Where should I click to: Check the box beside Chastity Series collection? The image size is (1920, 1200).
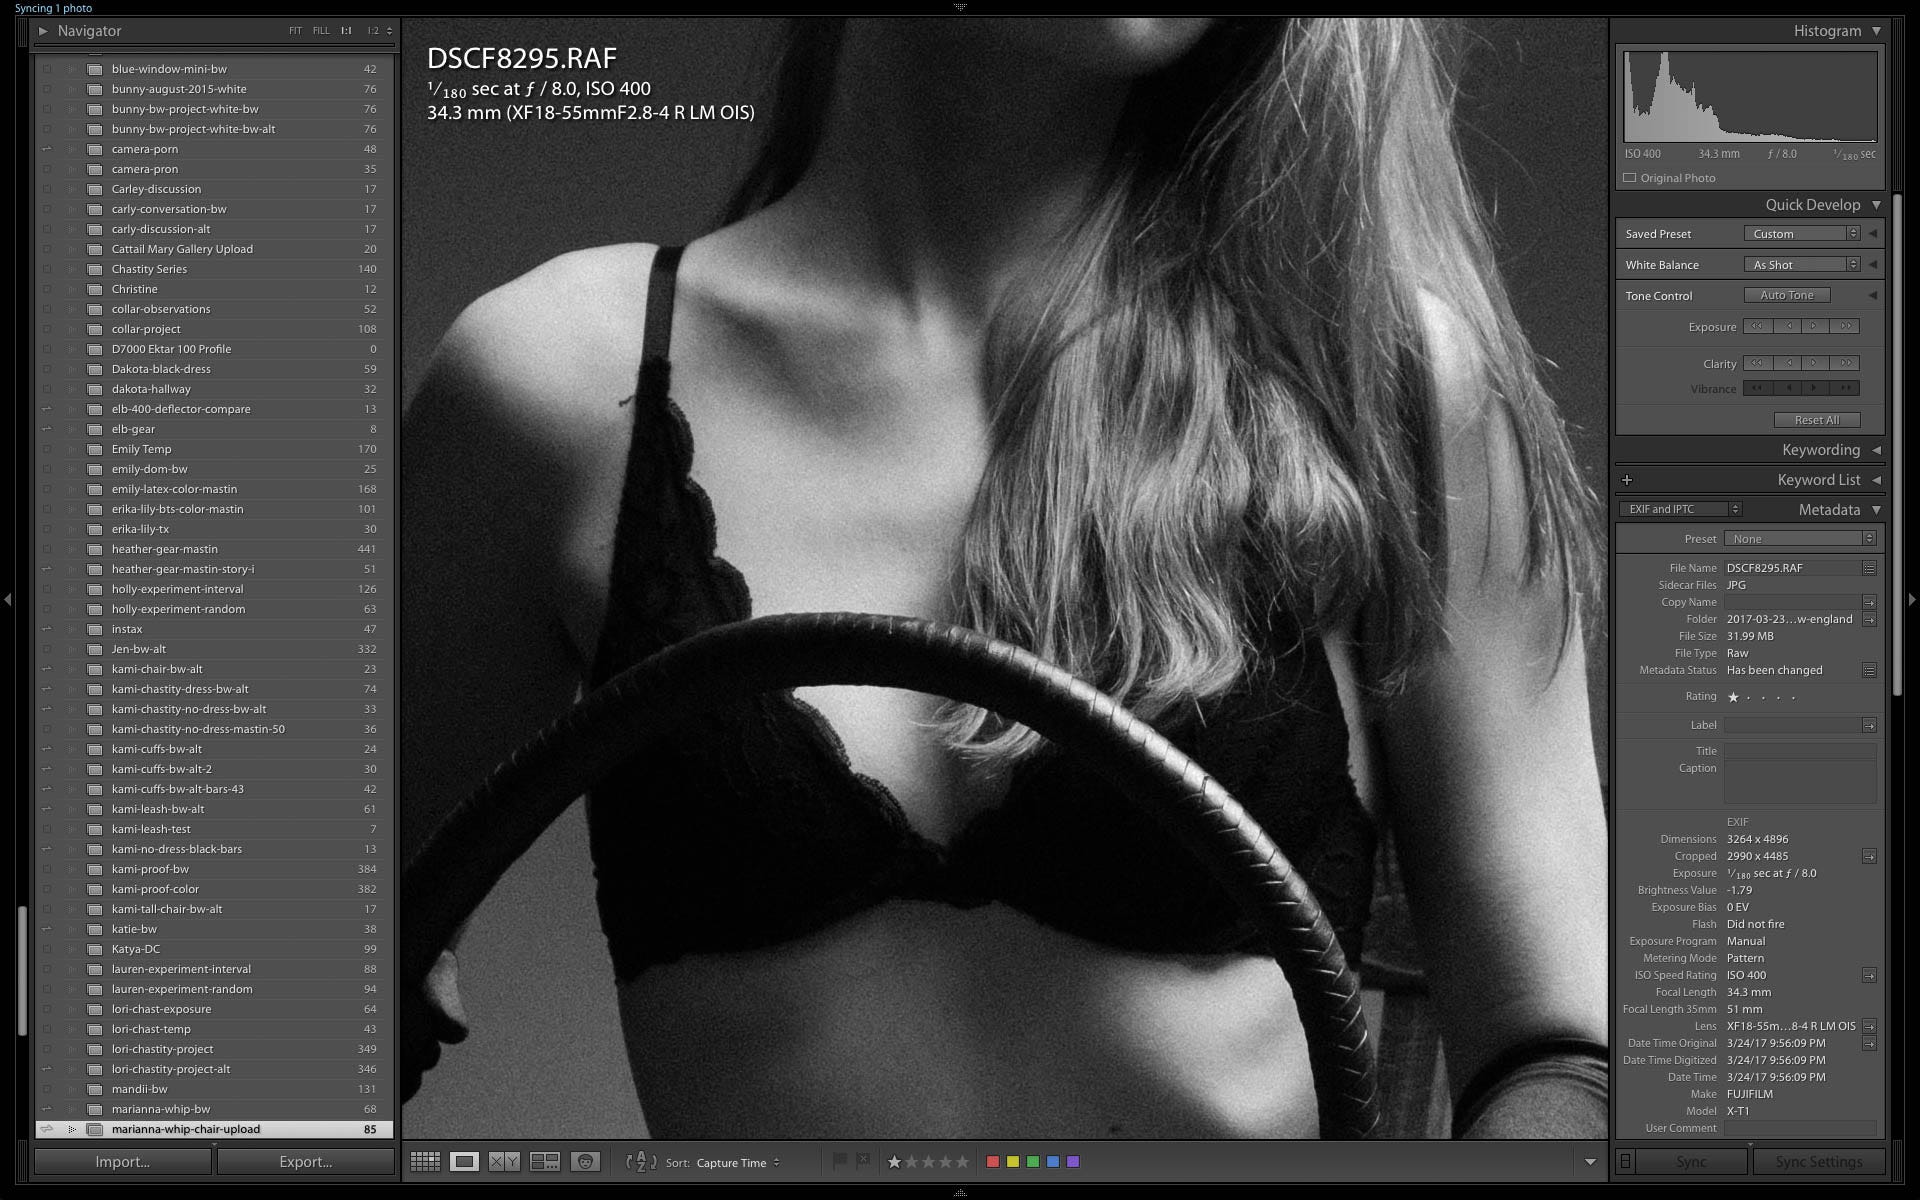pyautogui.click(x=46, y=269)
